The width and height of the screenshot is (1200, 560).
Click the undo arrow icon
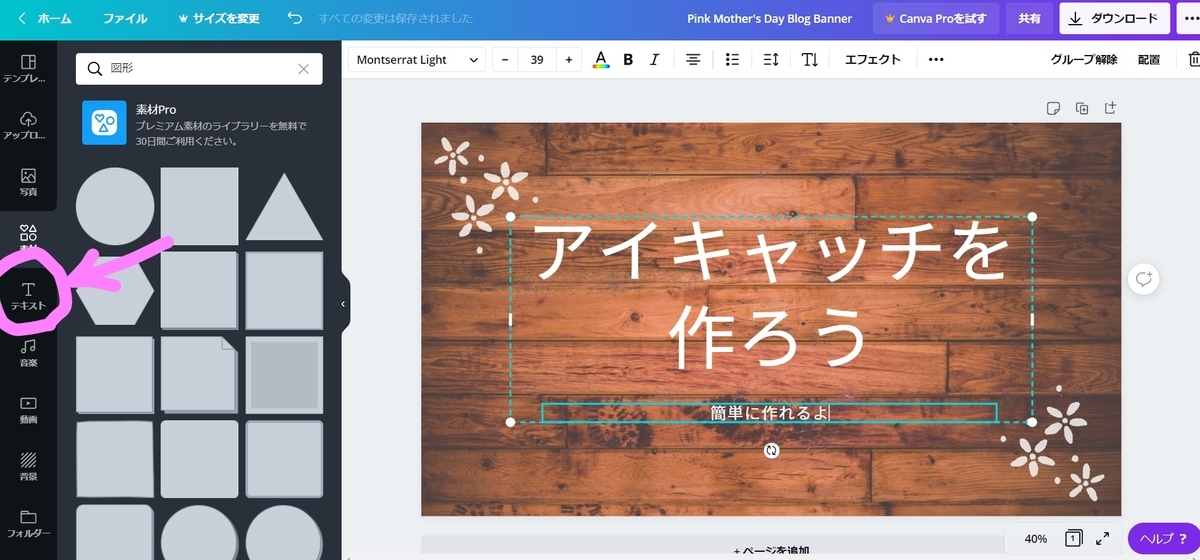pos(294,18)
